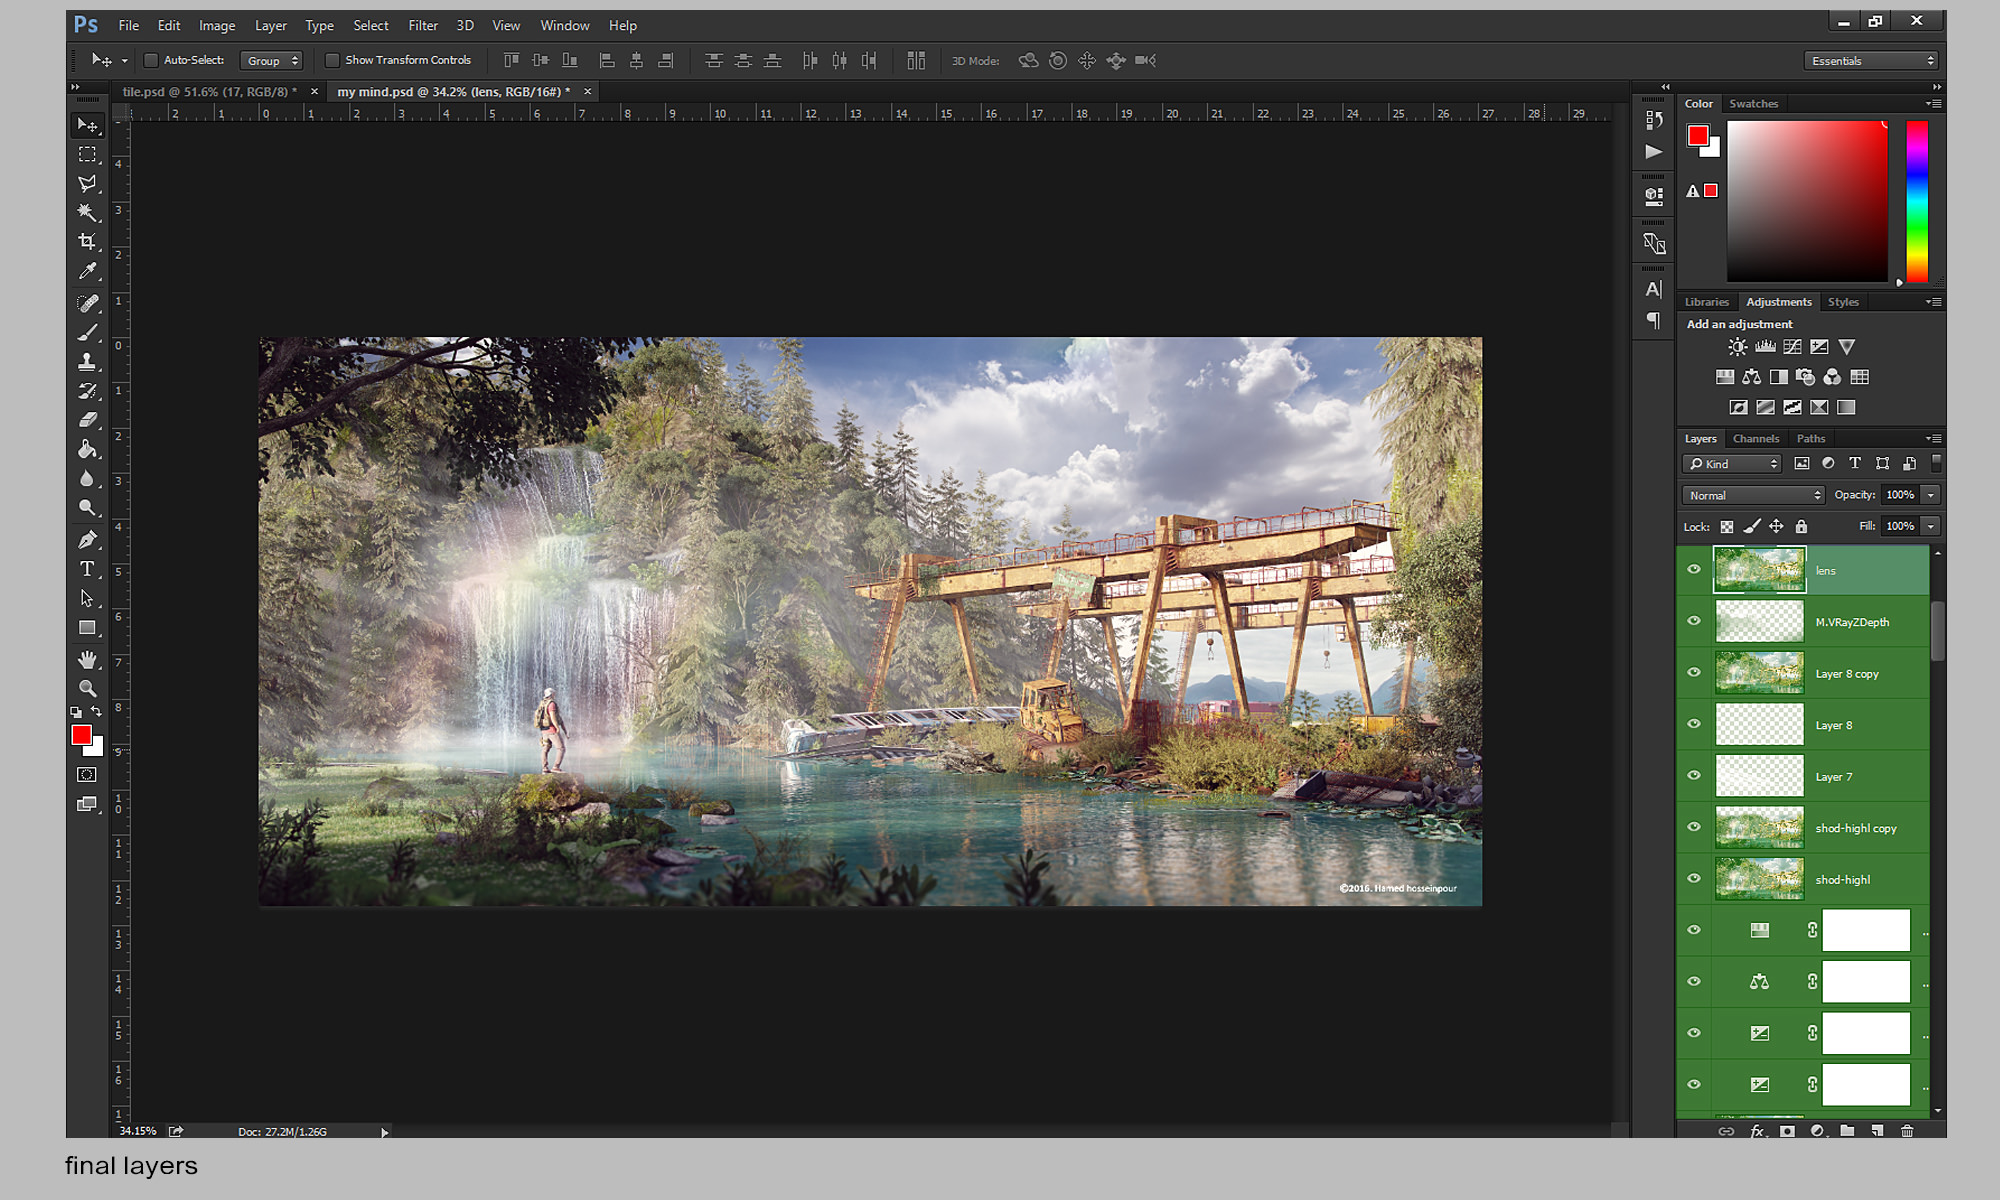The image size is (2000, 1200).
Task: Select the History Brush tool
Action: tap(88, 390)
